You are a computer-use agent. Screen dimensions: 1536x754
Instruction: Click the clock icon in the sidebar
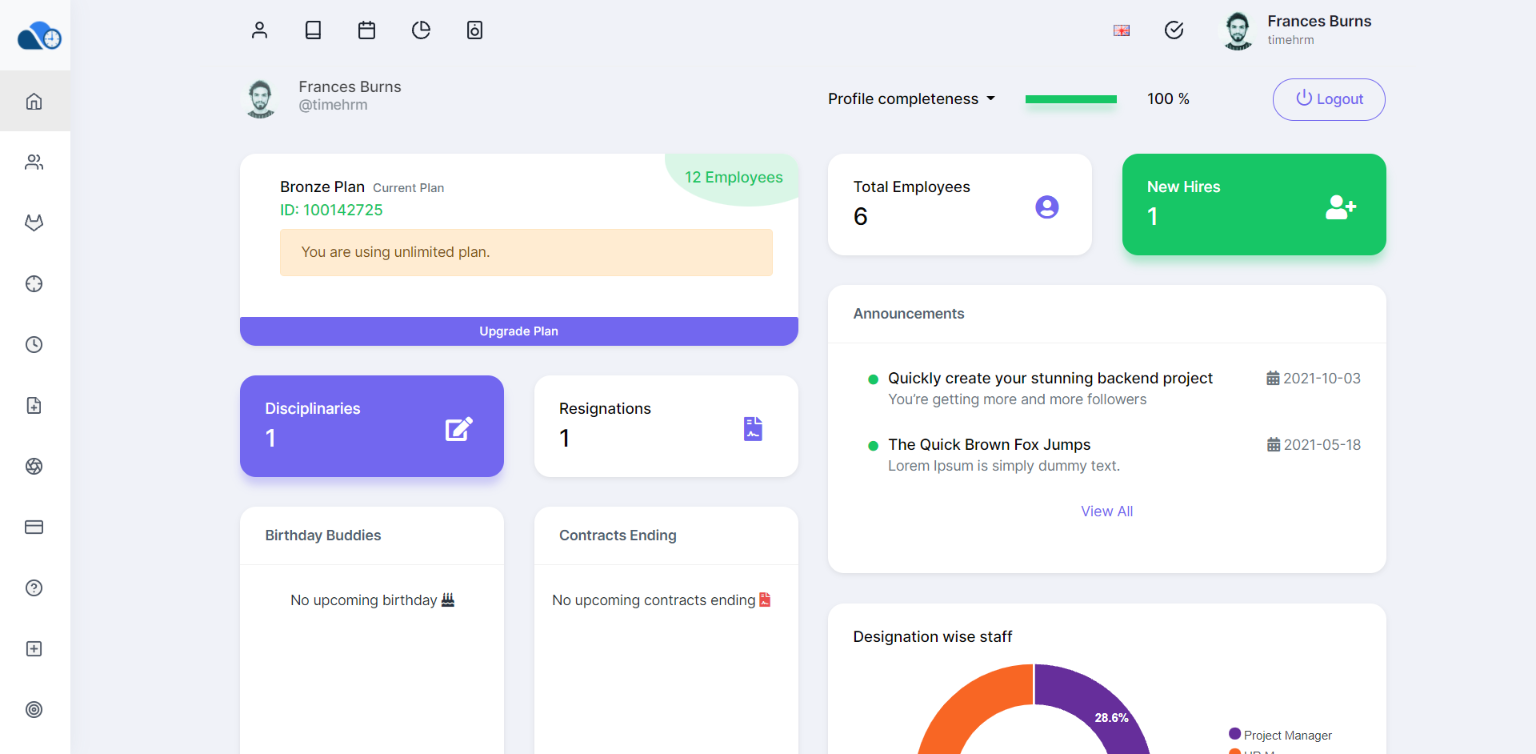34,345
